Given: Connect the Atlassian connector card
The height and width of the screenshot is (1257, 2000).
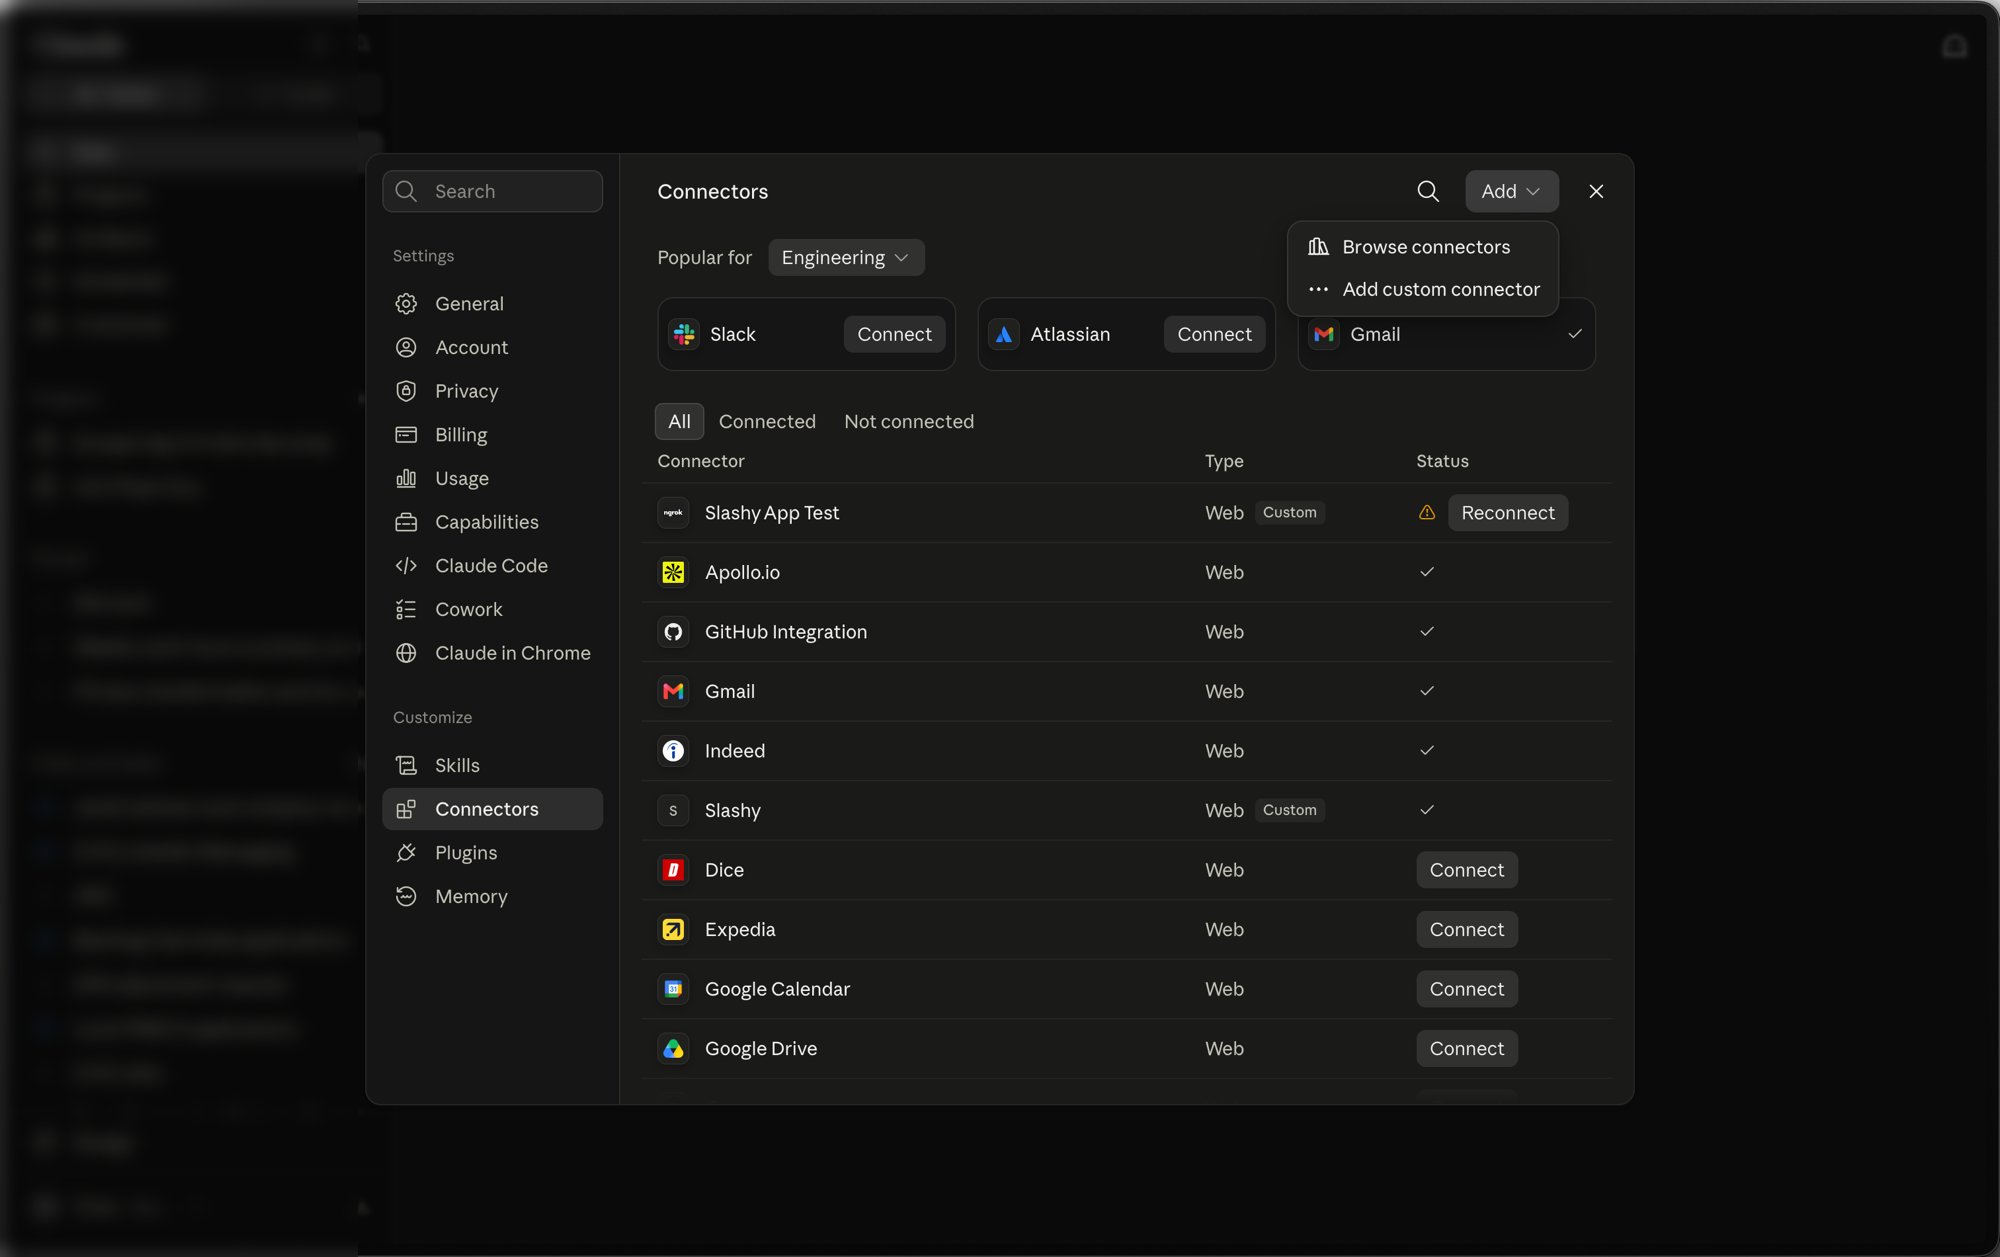Looking at the screenshot, I should click(x=1214, y=334).
